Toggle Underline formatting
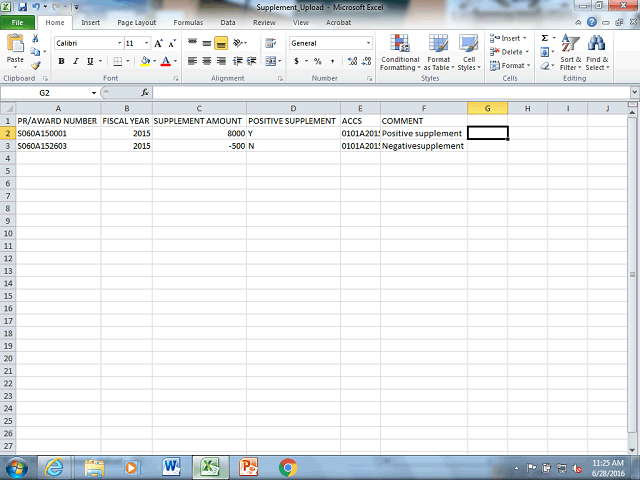The width and height of the screenshot is (640, 480). (x=89, y=61)
